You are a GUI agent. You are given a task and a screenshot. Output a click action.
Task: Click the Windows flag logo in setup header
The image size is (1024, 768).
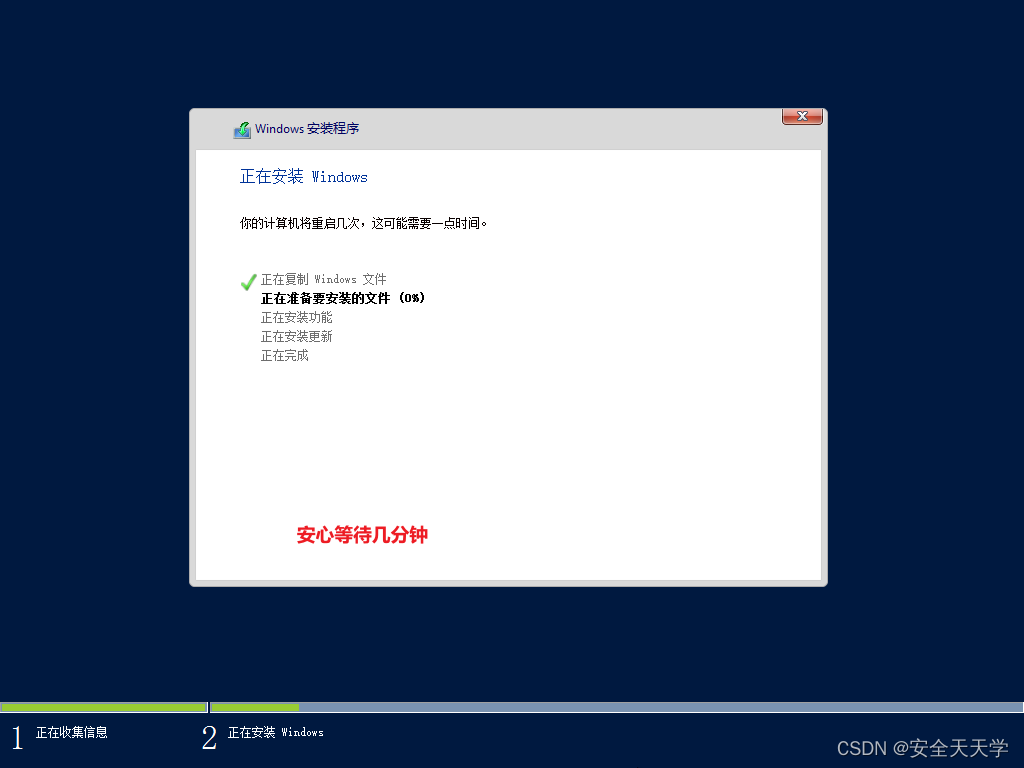coord(242,129)
